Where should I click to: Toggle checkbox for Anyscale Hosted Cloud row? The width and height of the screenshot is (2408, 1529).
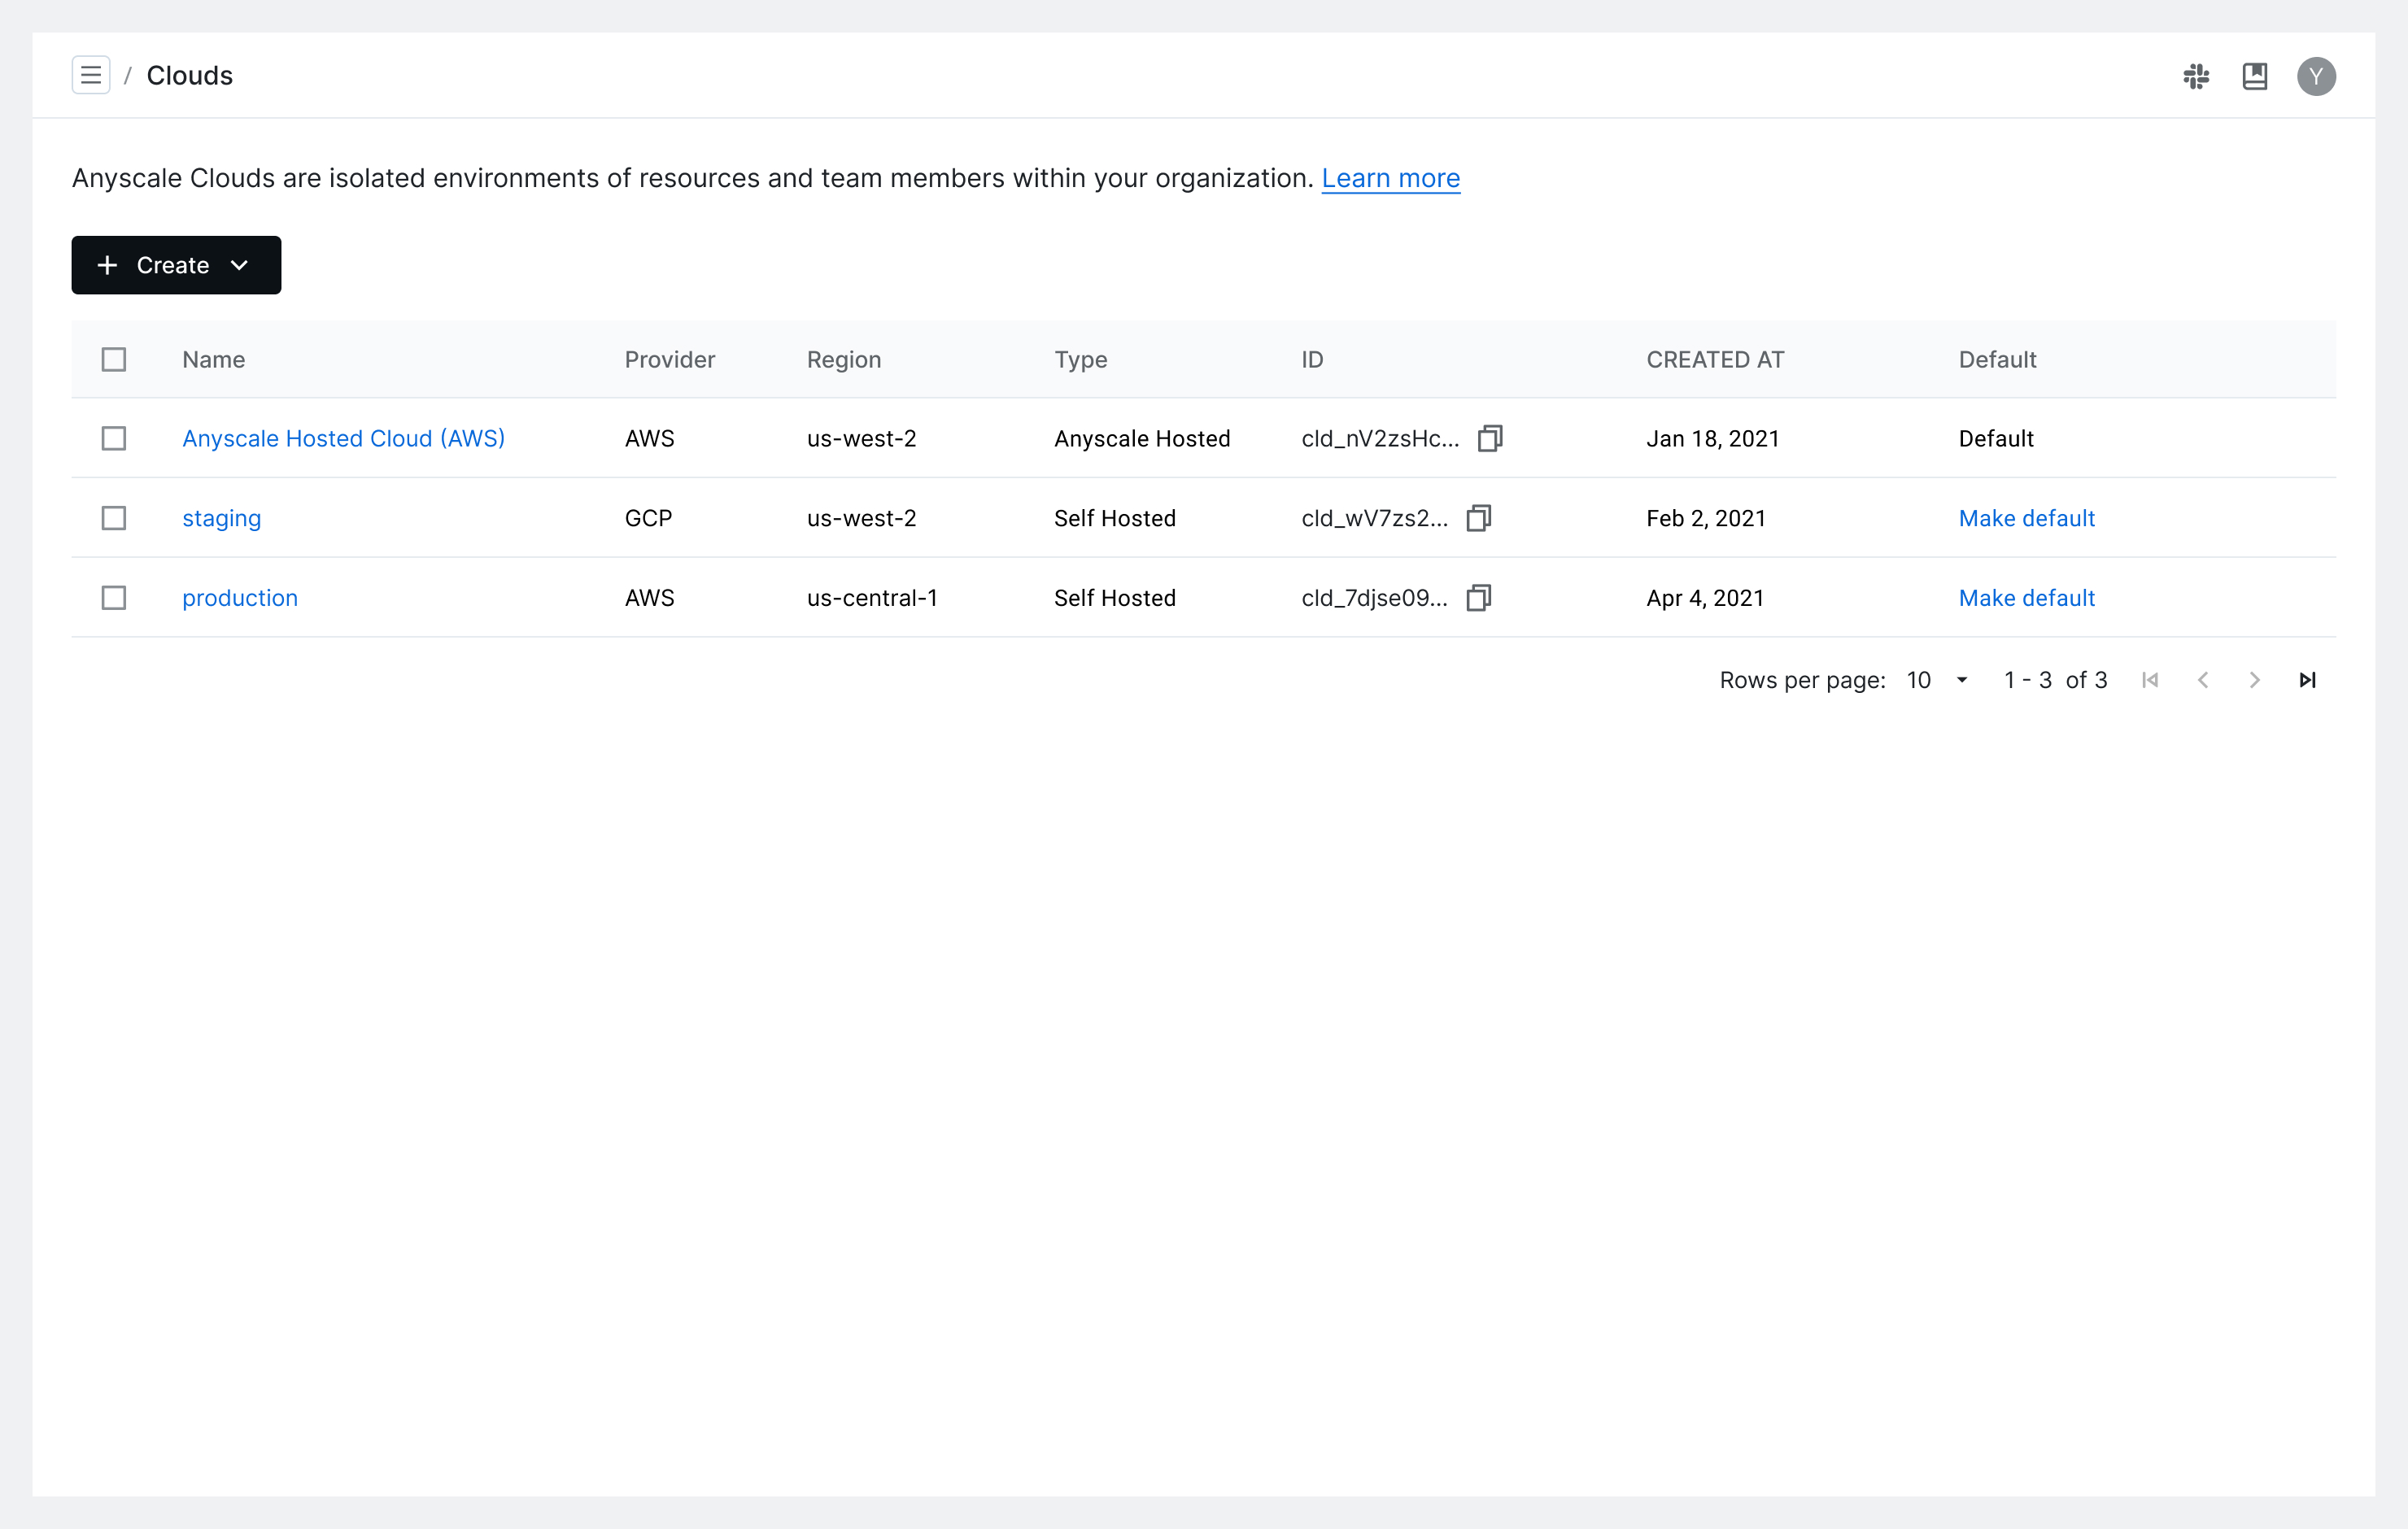[x=114, y=437]
